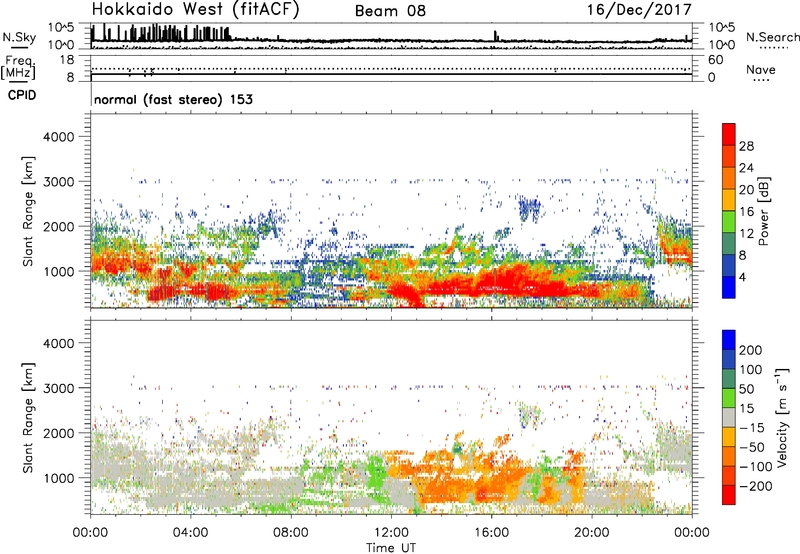Click the 'N.Search' legend label
800x554 pixels.
[x=772, y=37]
